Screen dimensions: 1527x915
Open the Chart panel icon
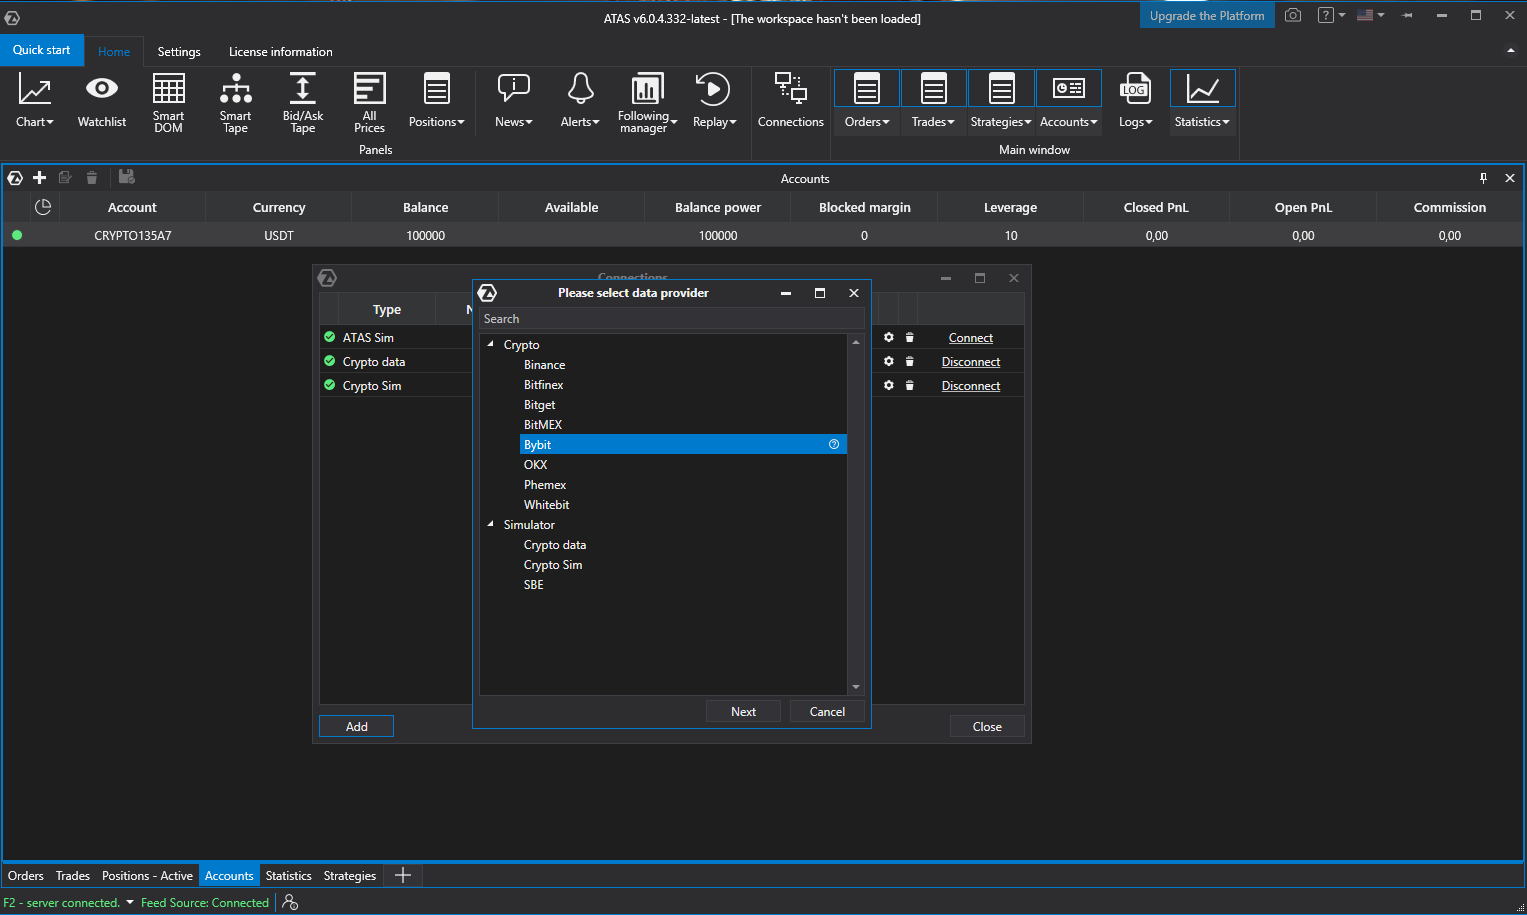click(x=35, y=90)
